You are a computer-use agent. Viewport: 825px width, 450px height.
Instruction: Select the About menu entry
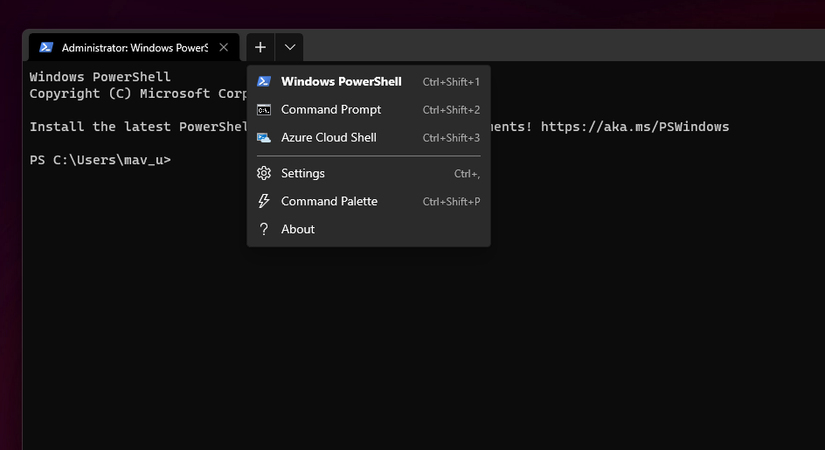pyautogui.click(x=369, y=229)
